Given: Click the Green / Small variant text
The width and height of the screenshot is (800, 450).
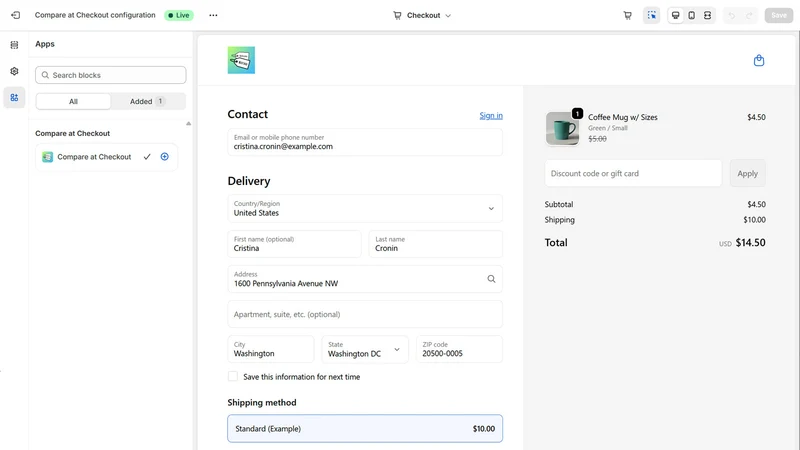Looking at the screenshot, I should [x=608, y=128].
